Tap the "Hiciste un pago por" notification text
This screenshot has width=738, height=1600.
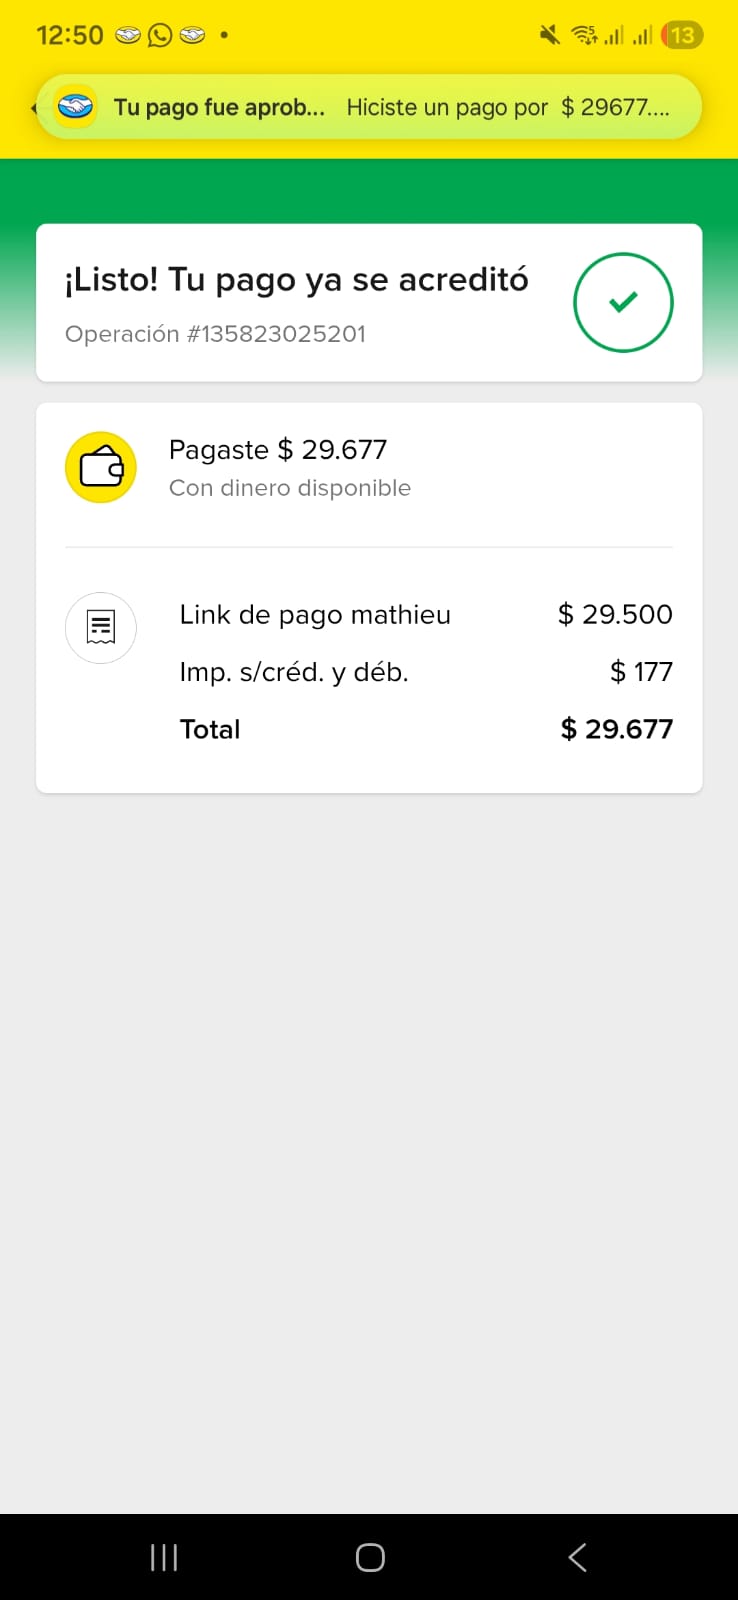(x=447, y=108)
